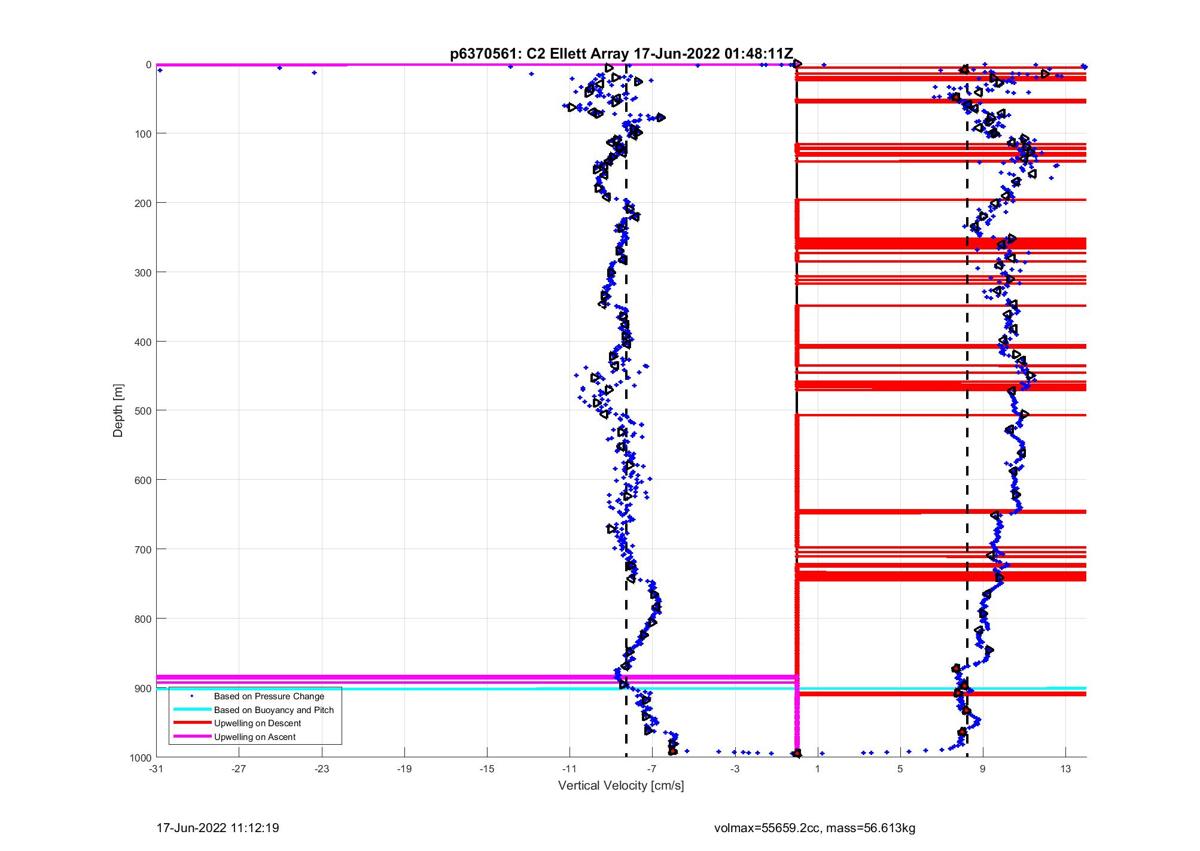Click the depth tick label "700"
Image resolution: width=1200 pixels, height=851 pixels.
coord(141,550)
